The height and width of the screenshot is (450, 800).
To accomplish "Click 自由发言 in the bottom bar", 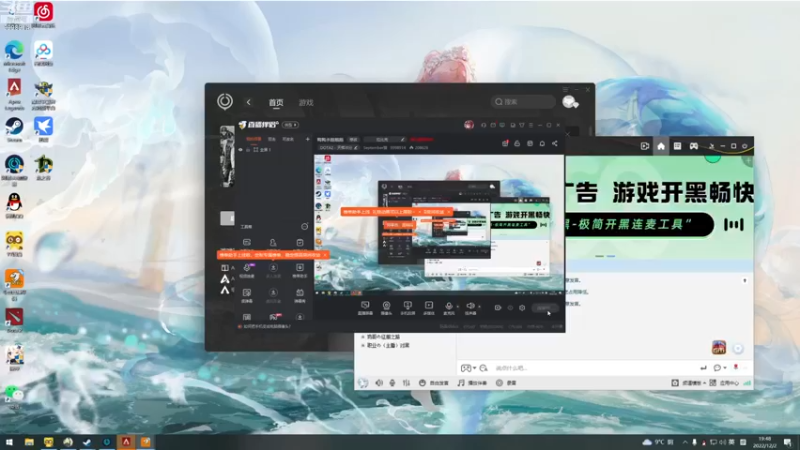I will tap(434, 383).
